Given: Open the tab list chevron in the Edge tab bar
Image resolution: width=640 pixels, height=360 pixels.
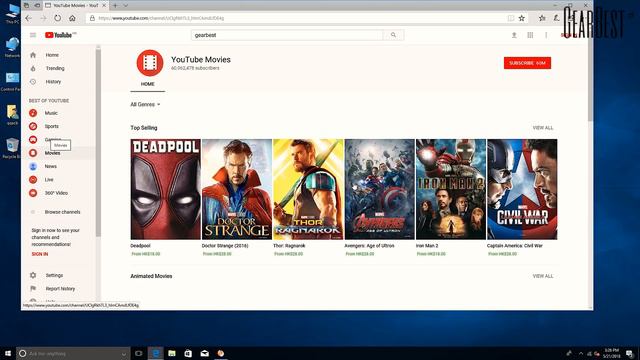Looking at the screenshot, I should coord(126,6).
